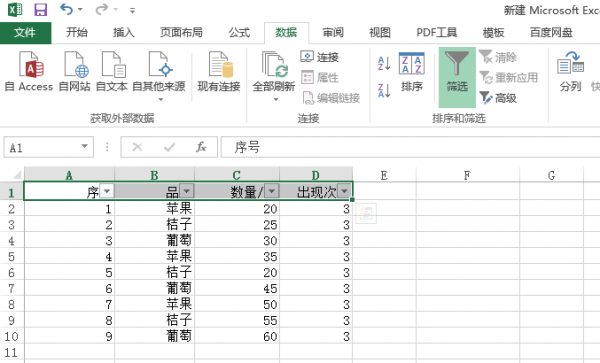The image size is (600, 363).
Task: Click the 属性 connection properties button
Action: tap(320, 78)
